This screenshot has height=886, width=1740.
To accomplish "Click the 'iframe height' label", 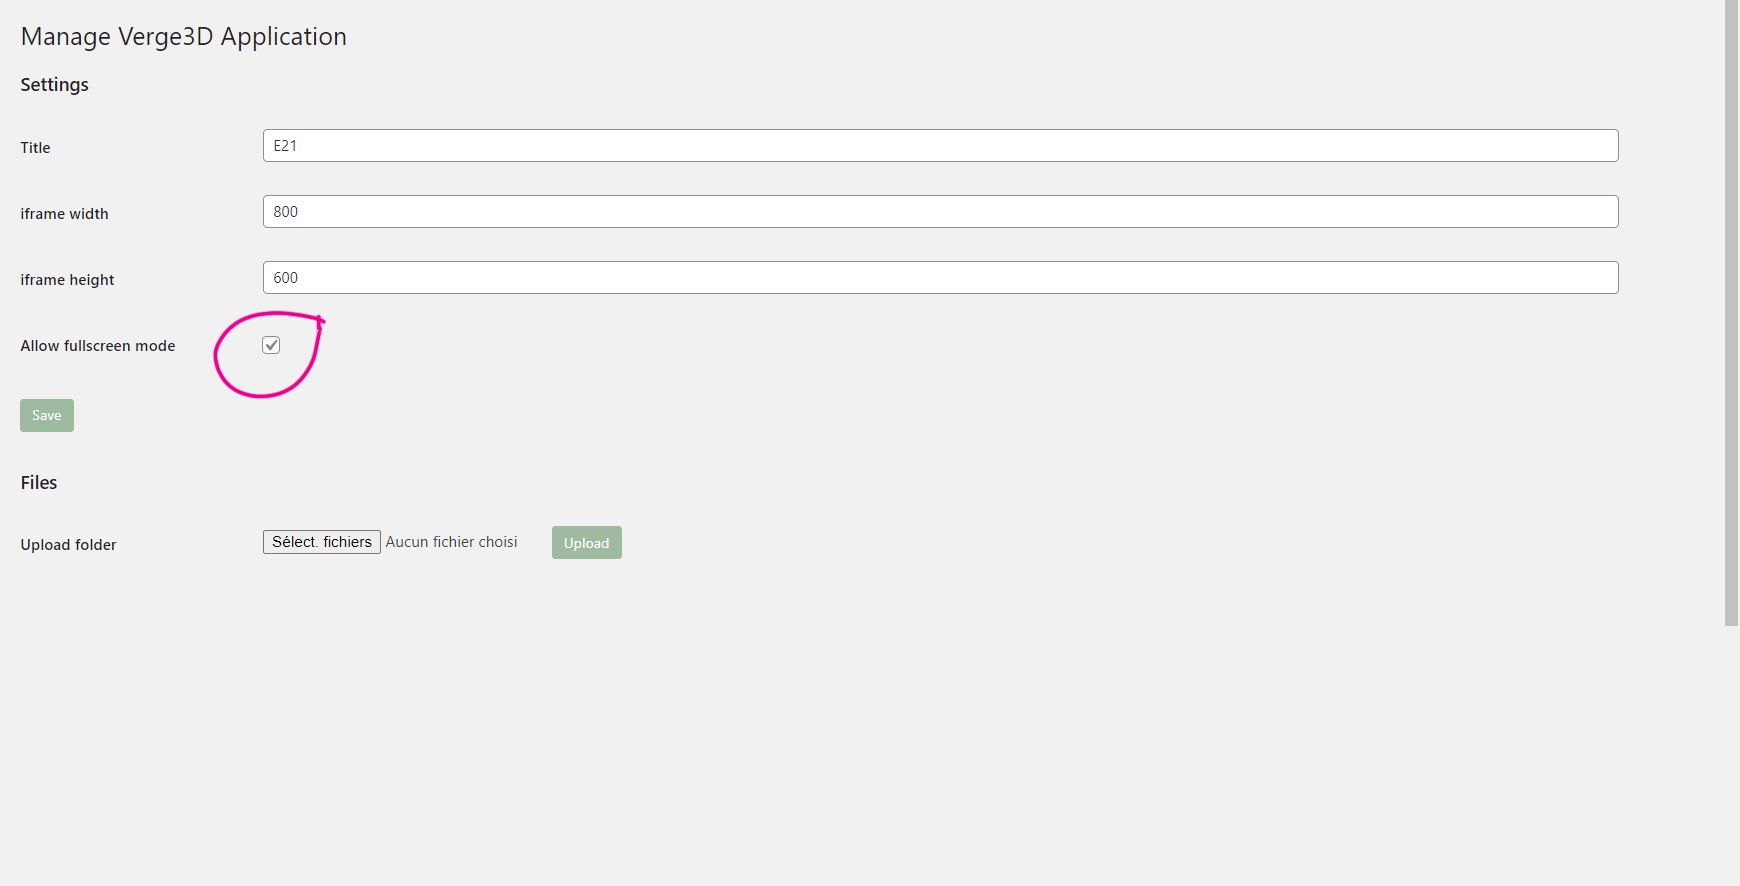I will [68, 280].
